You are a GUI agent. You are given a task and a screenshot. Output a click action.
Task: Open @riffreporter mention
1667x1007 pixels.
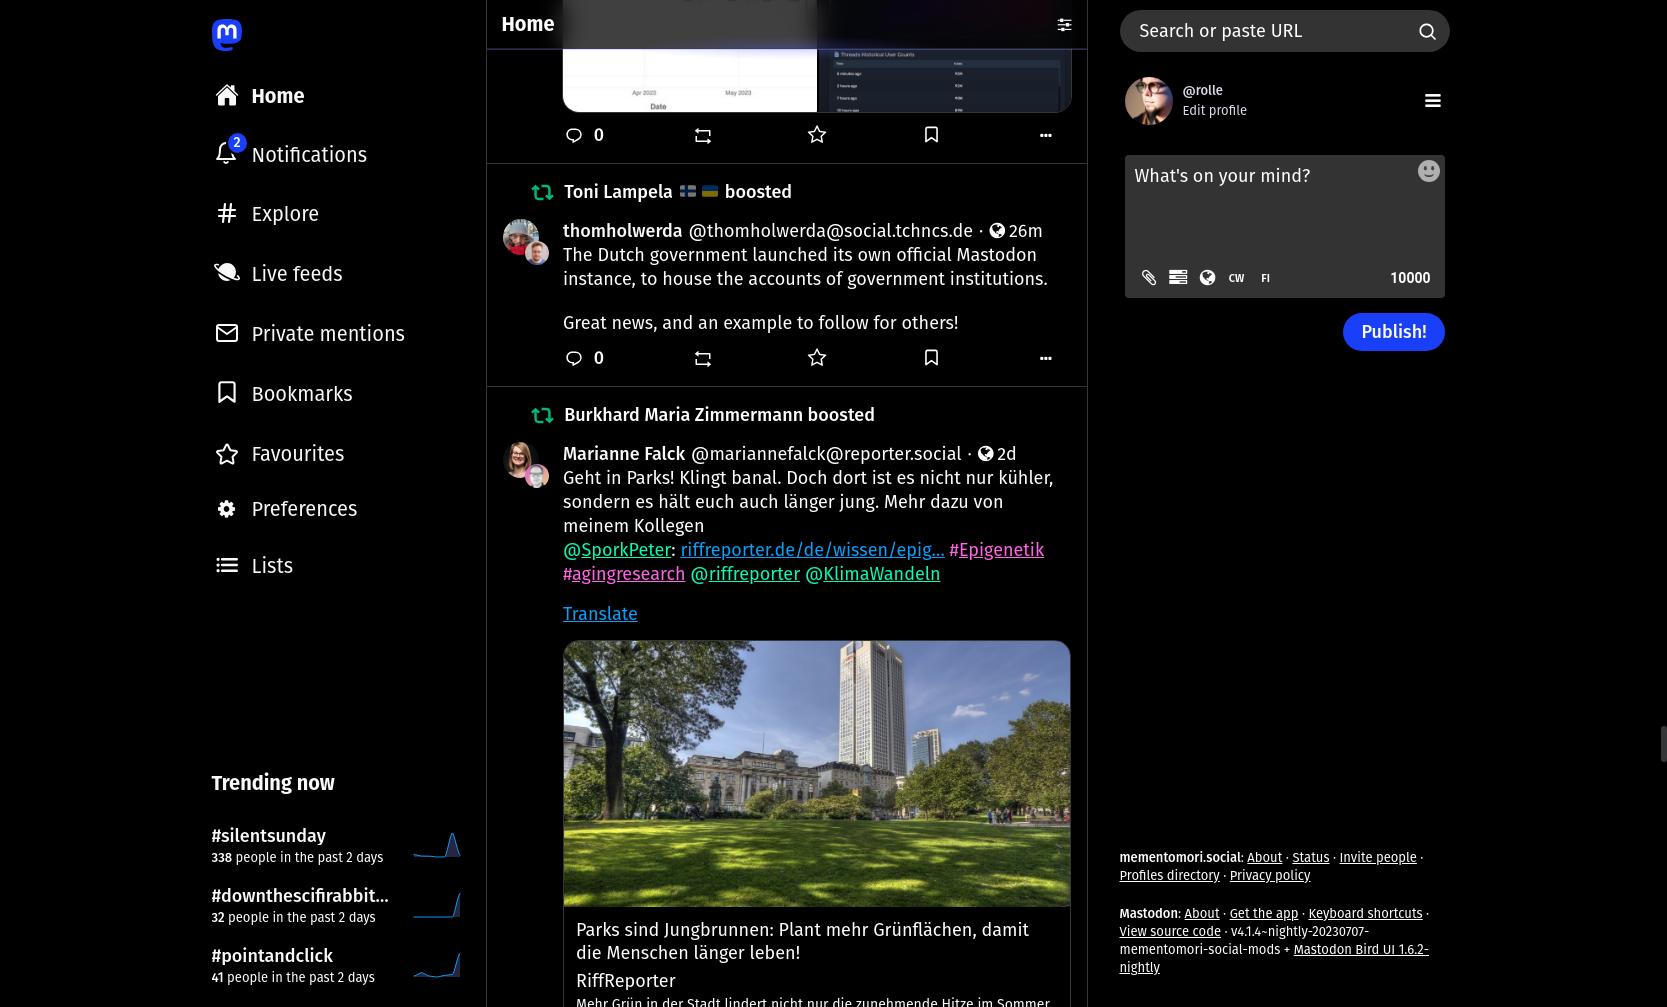[x=745, y=574]
